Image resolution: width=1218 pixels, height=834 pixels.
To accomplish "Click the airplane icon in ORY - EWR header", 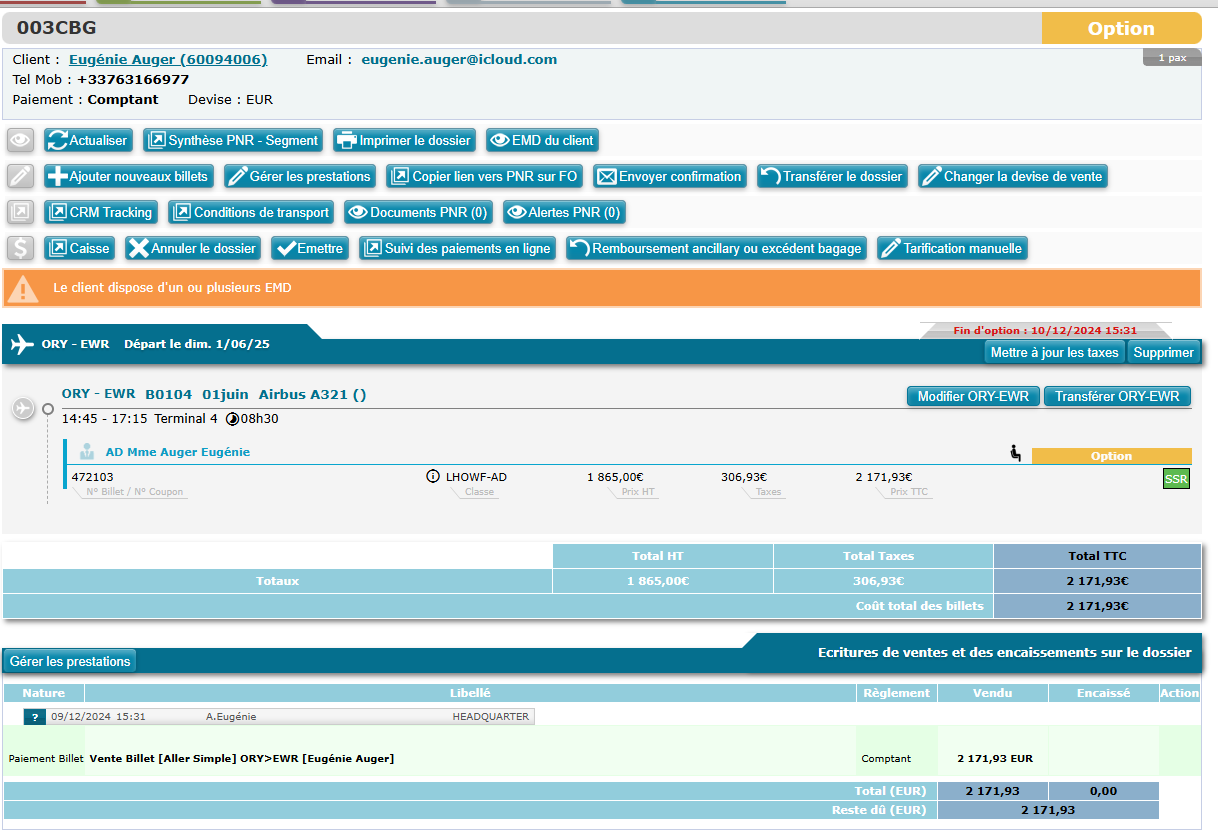I will (21, 345).
